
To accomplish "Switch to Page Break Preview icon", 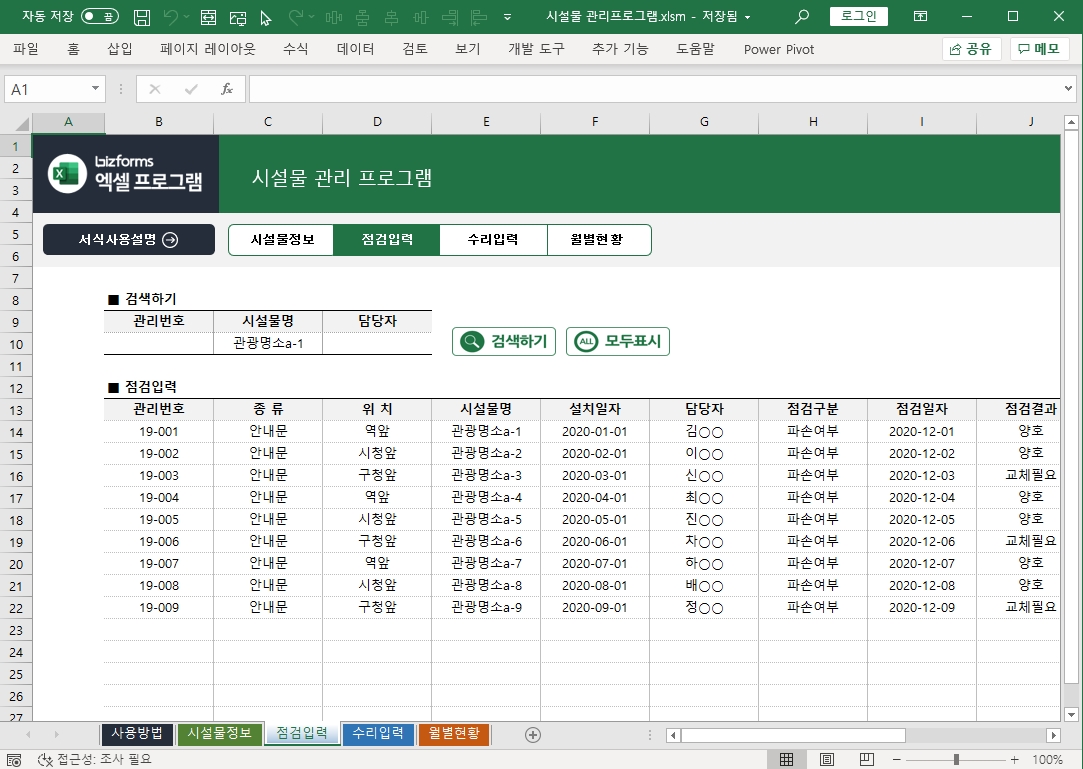I will tap(867, 760).
